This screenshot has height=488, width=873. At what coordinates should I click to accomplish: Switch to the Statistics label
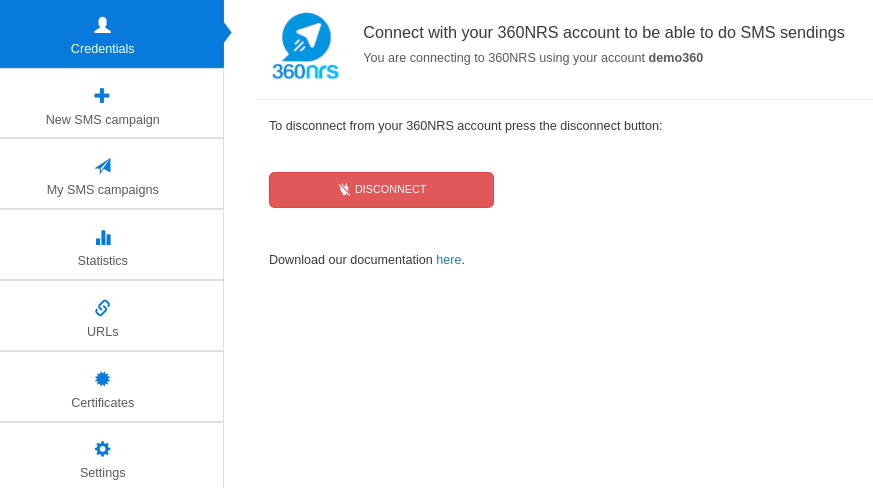point(102,261)
